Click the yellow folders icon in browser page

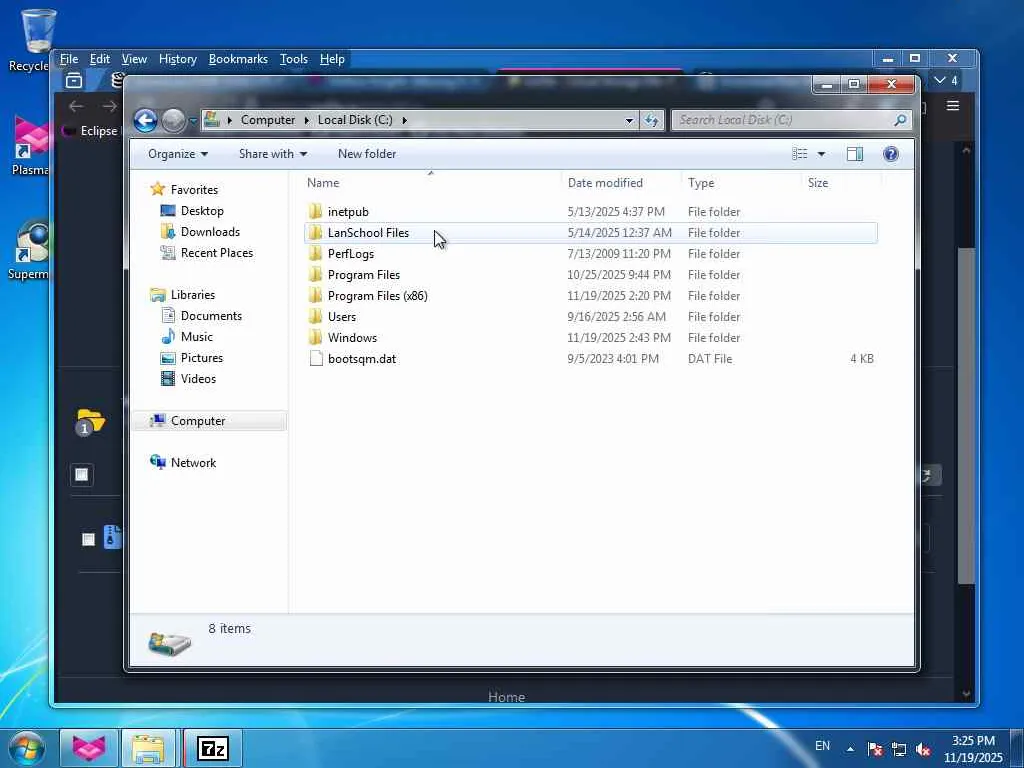(90, 422)
